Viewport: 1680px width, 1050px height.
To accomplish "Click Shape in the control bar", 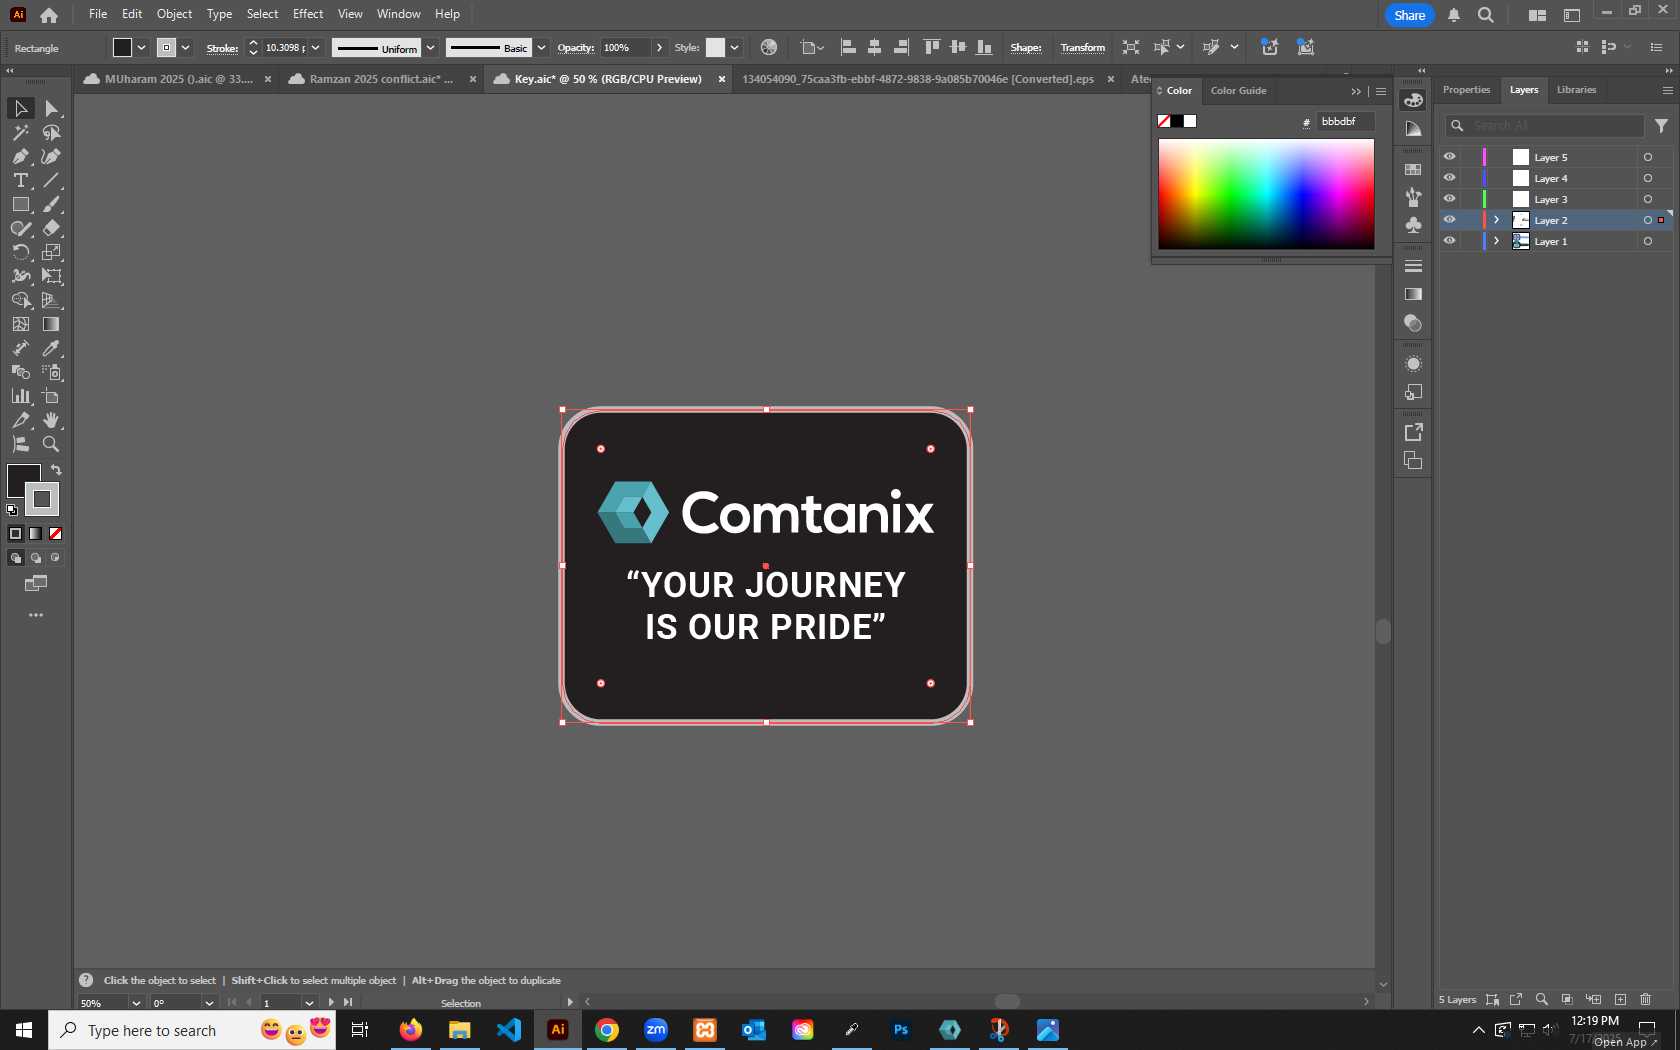I will (1025, 47).
